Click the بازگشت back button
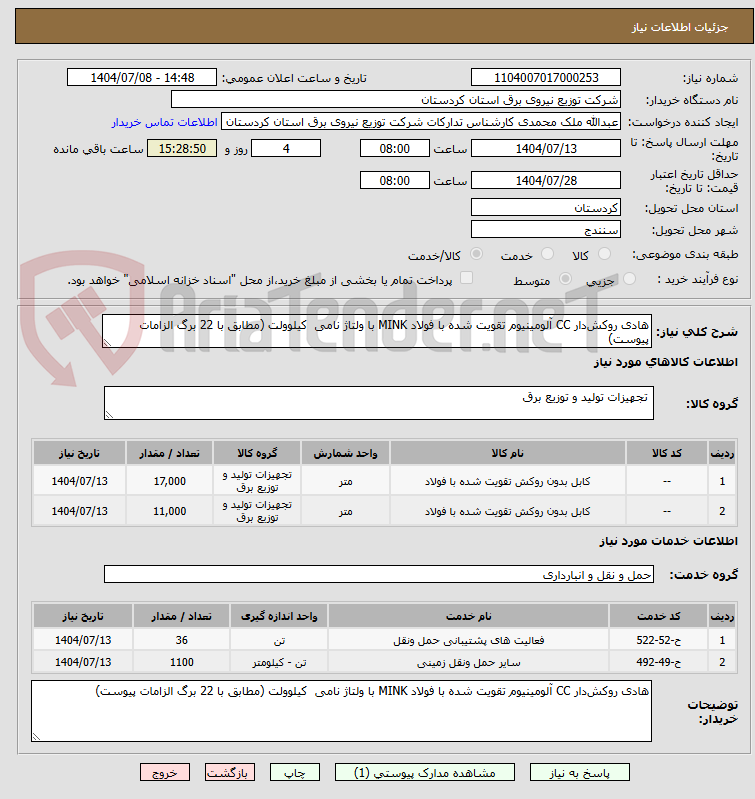This screenshot has height=799, width=755. [230, 773]
